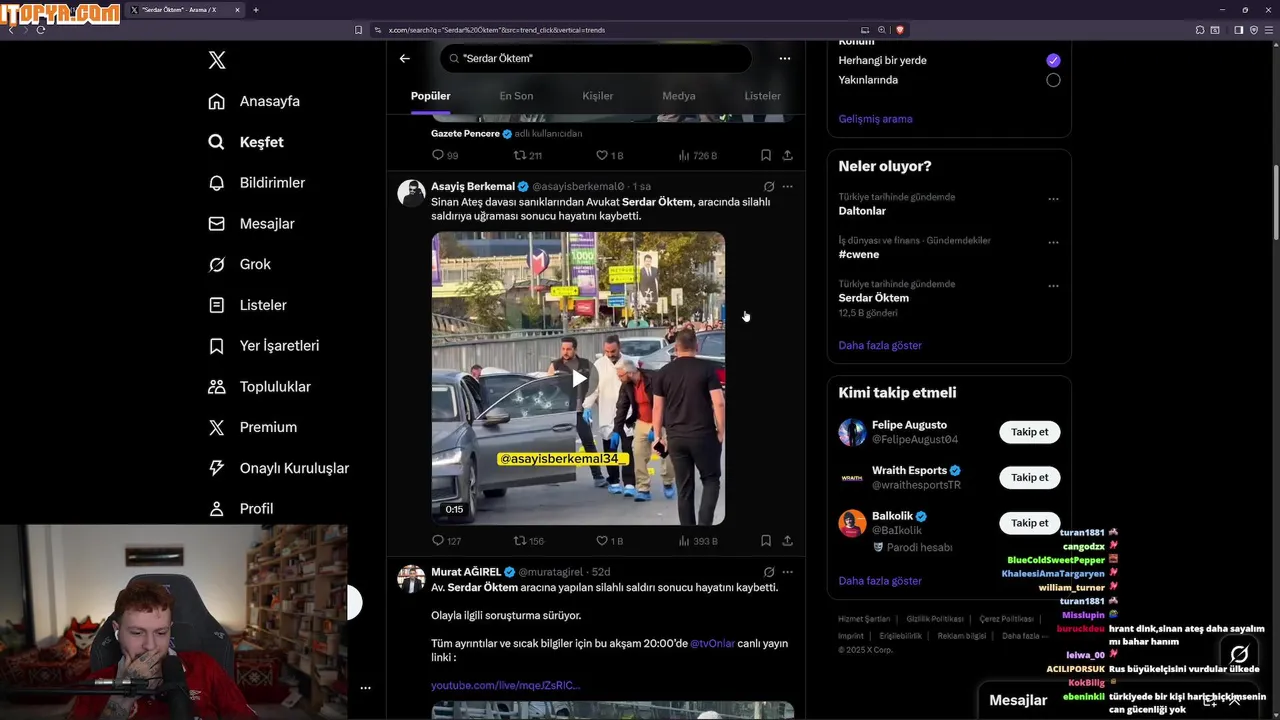The height and width of the screenshot is (720, 1280).
Task: Open the @tvOnlar mention link
Action: (x=713, y=643)
